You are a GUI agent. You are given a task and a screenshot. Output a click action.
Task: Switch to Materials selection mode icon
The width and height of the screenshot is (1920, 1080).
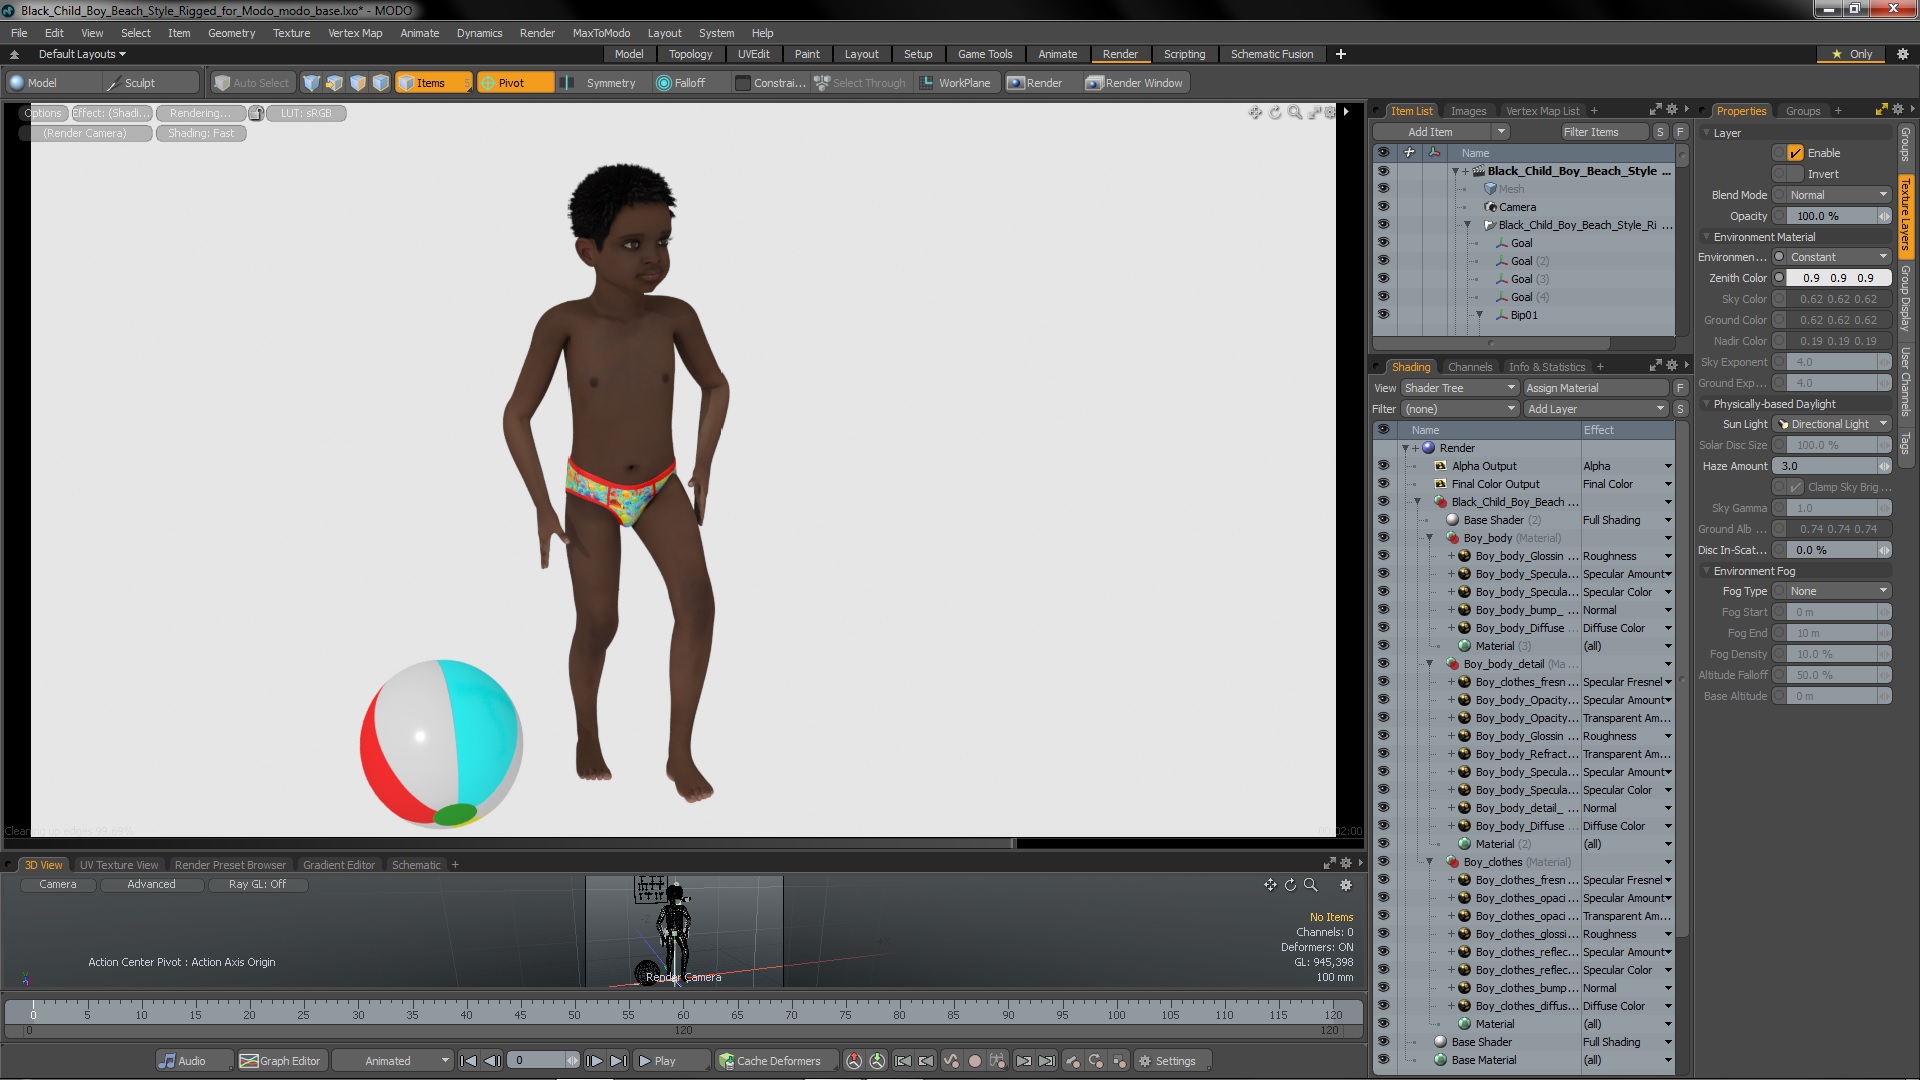[381, 83]
